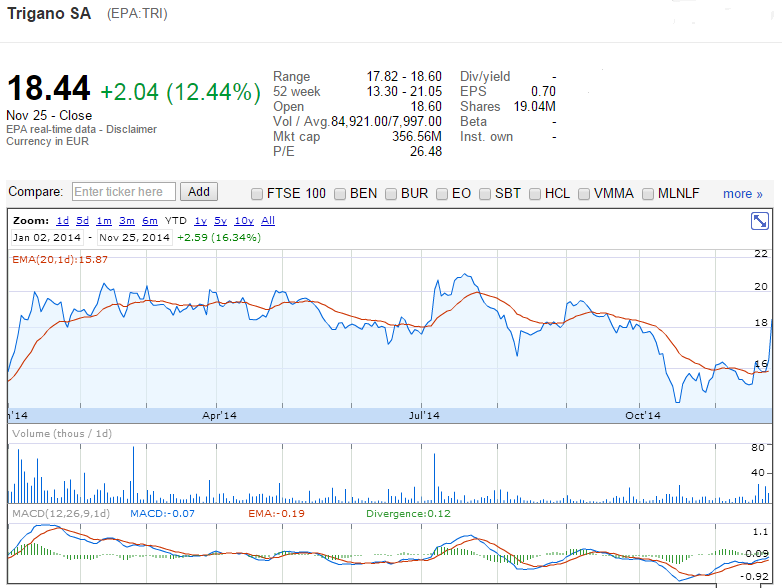The image size is (782, 588).
Task: Set zoom to 1d
Action: [62, 220]
